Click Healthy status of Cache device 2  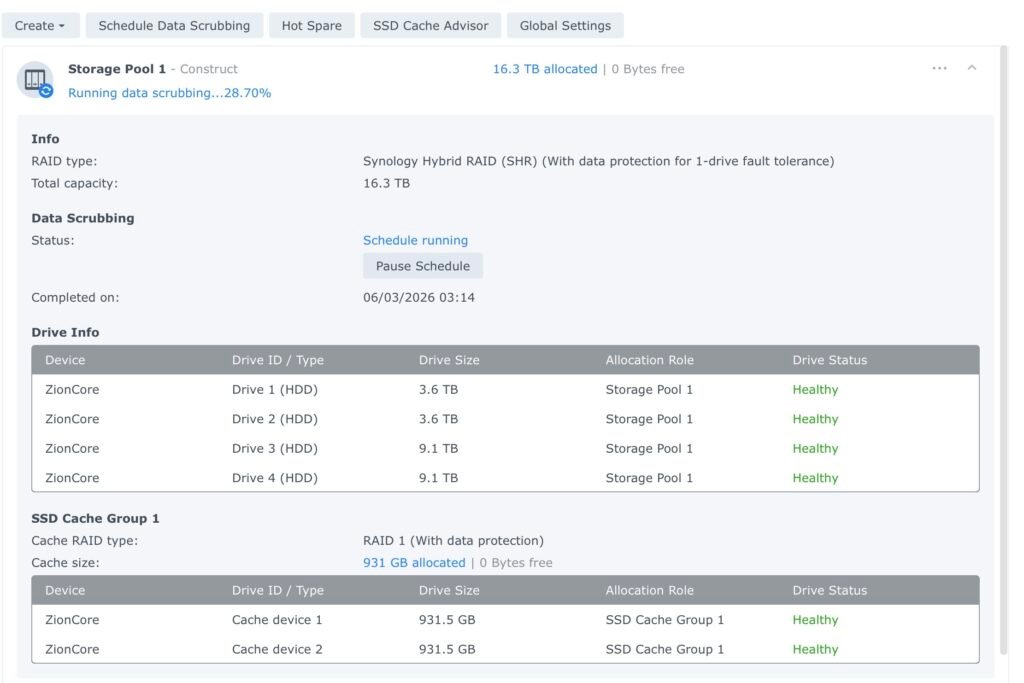click(815, 649)
